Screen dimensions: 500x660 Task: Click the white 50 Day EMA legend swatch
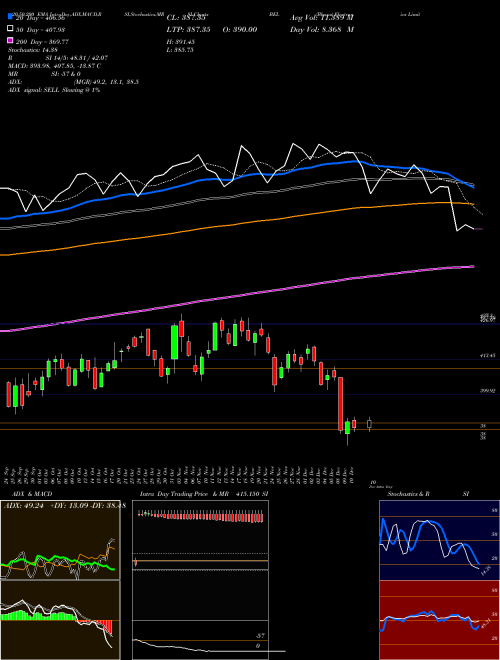tap(11, 29)
